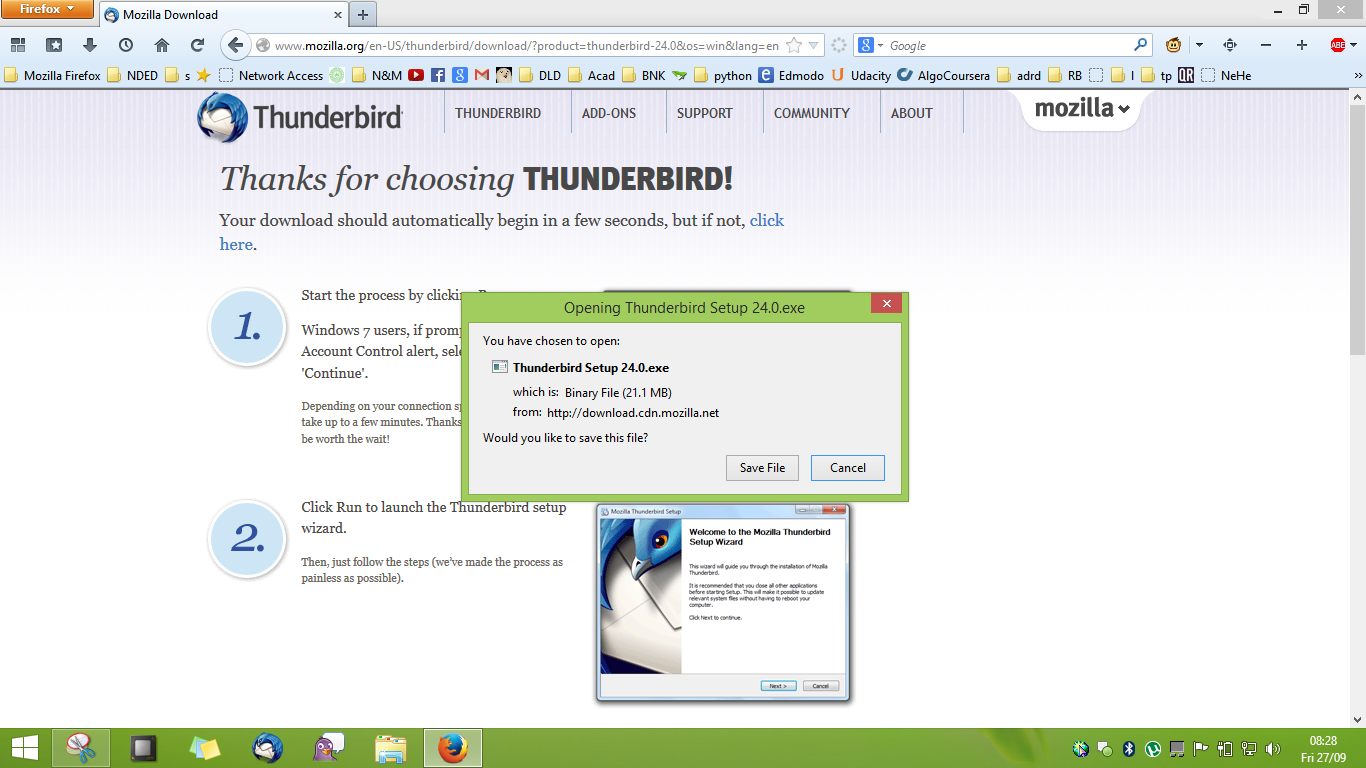1366x768 pixels.
Task: Click the Setup Wizard screenshot thumbnail
Action: (723, 602)
